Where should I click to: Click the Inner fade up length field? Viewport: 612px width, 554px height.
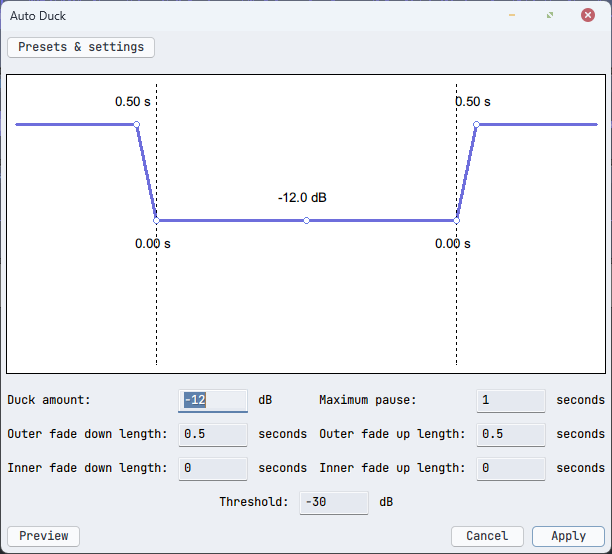pyautogui.click(x=511, y=468)
